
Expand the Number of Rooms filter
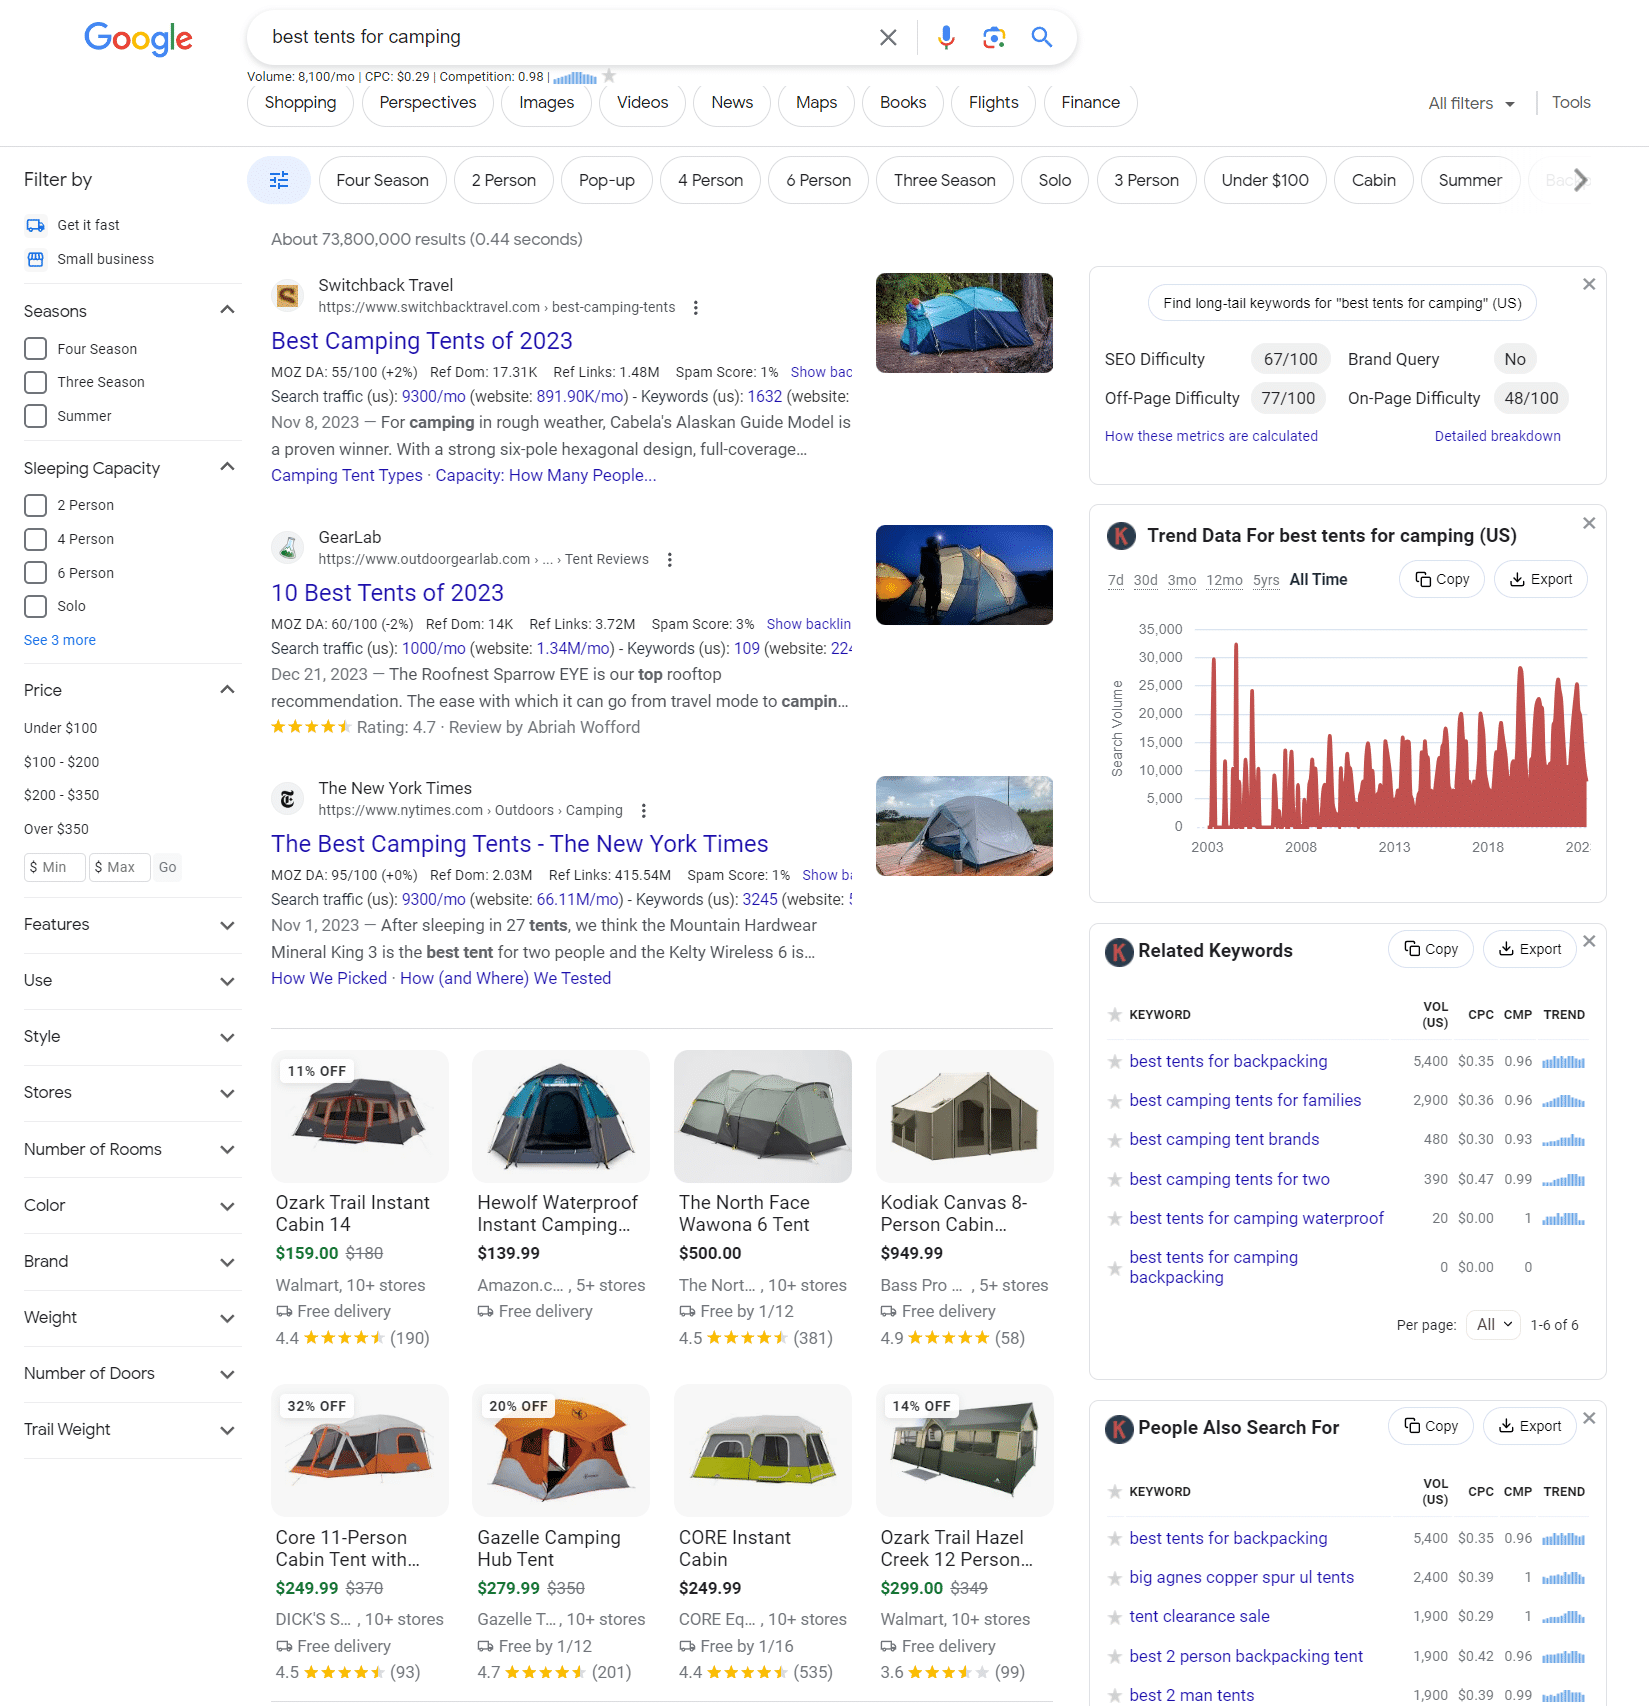(227, 1150)
